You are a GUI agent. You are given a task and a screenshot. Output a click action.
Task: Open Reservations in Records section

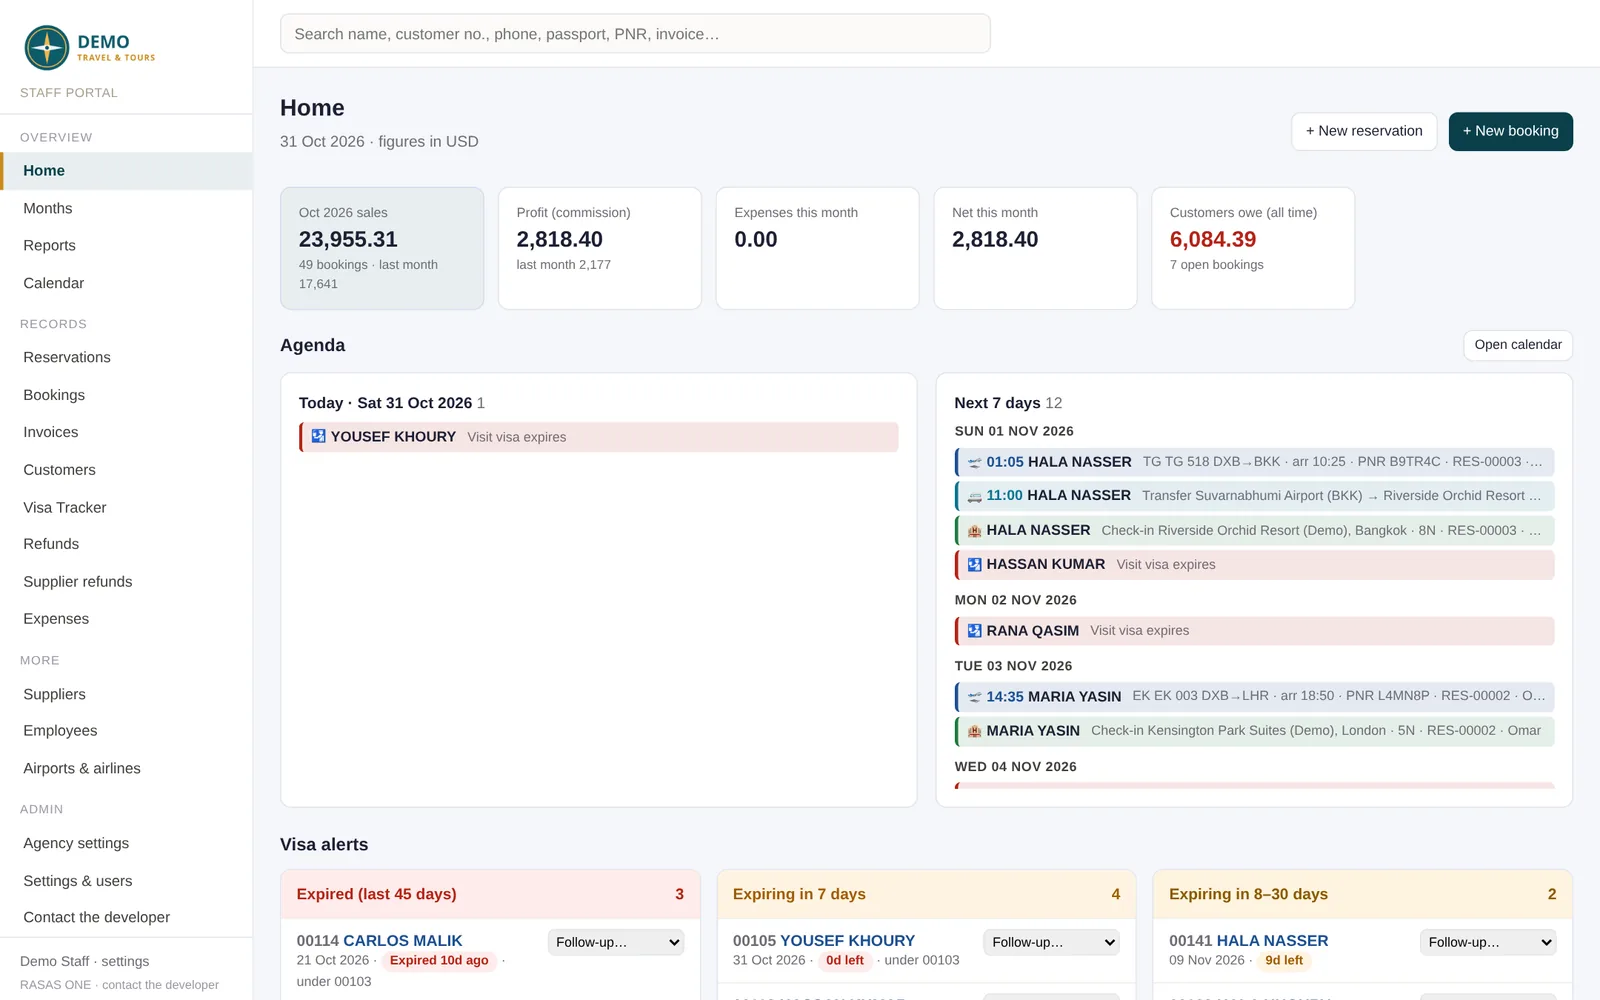126,357
